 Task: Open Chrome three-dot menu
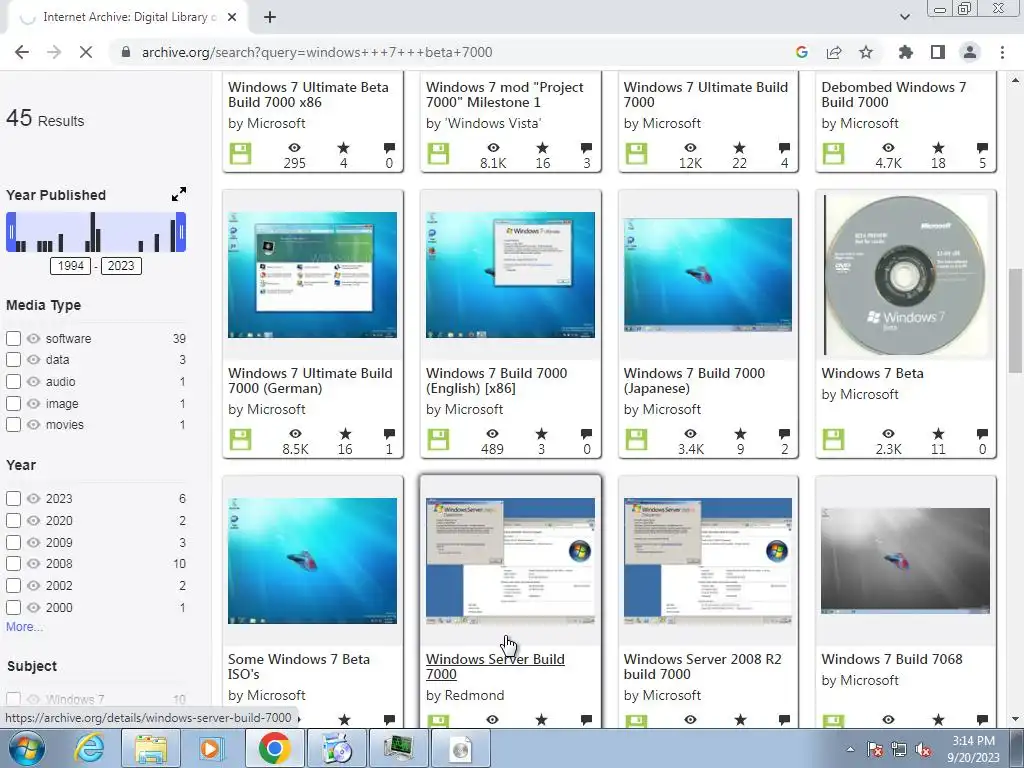tap(1002, 52)
